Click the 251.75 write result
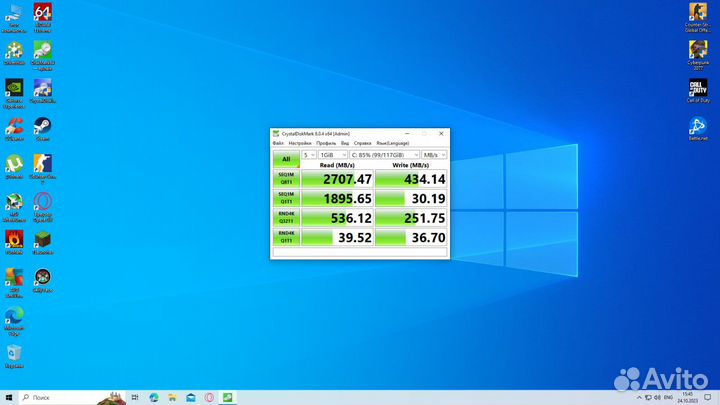The height and width of the screenshot is (405, 720). (411, 218)
